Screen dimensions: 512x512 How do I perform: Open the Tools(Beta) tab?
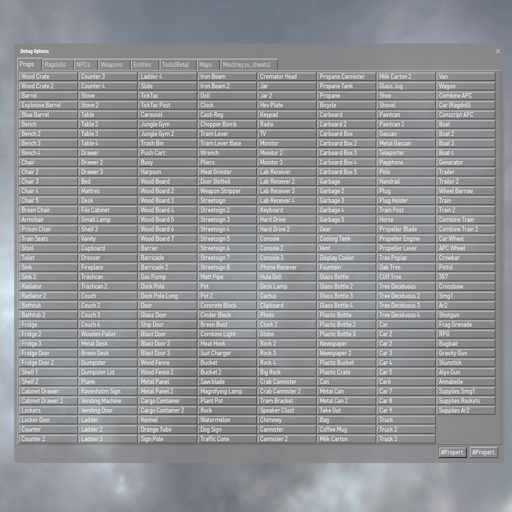[x=178, y=65]
